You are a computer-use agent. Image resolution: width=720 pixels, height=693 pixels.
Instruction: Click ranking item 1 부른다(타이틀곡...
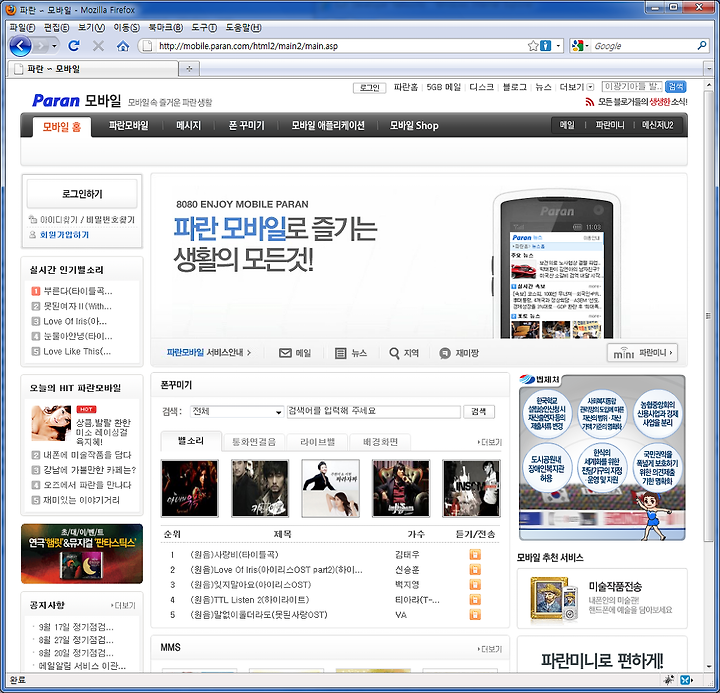point(78,291)
